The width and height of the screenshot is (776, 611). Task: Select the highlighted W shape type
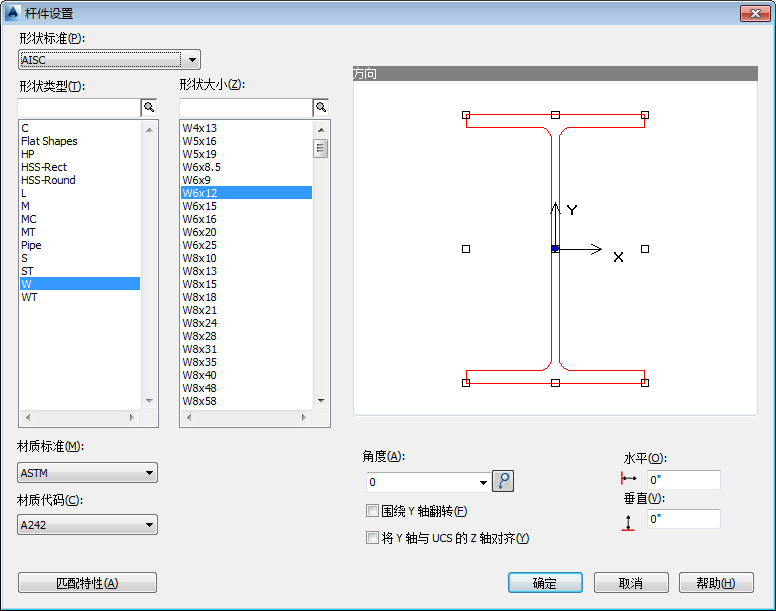(80, 284)
